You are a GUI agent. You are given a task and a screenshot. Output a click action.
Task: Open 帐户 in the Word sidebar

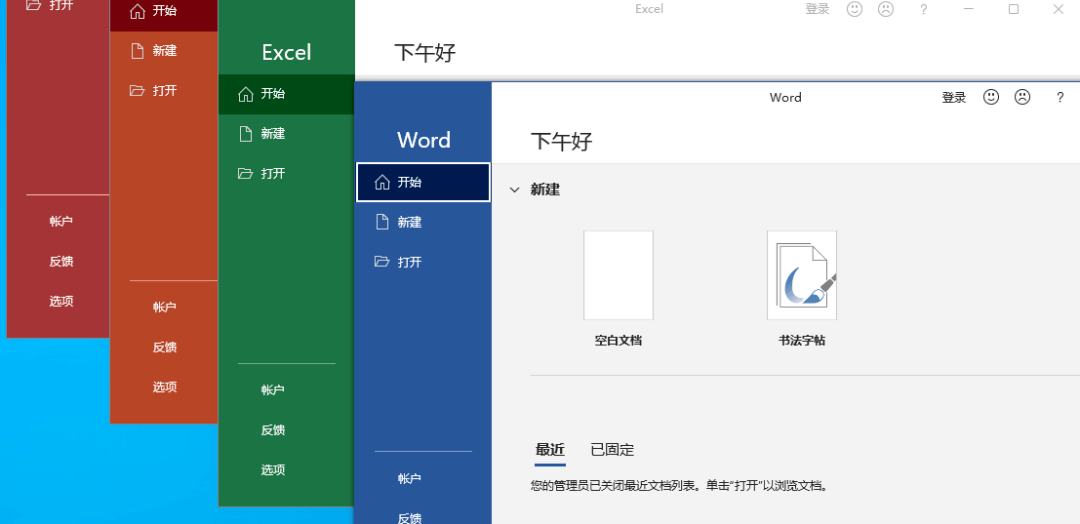pos(409,479)
